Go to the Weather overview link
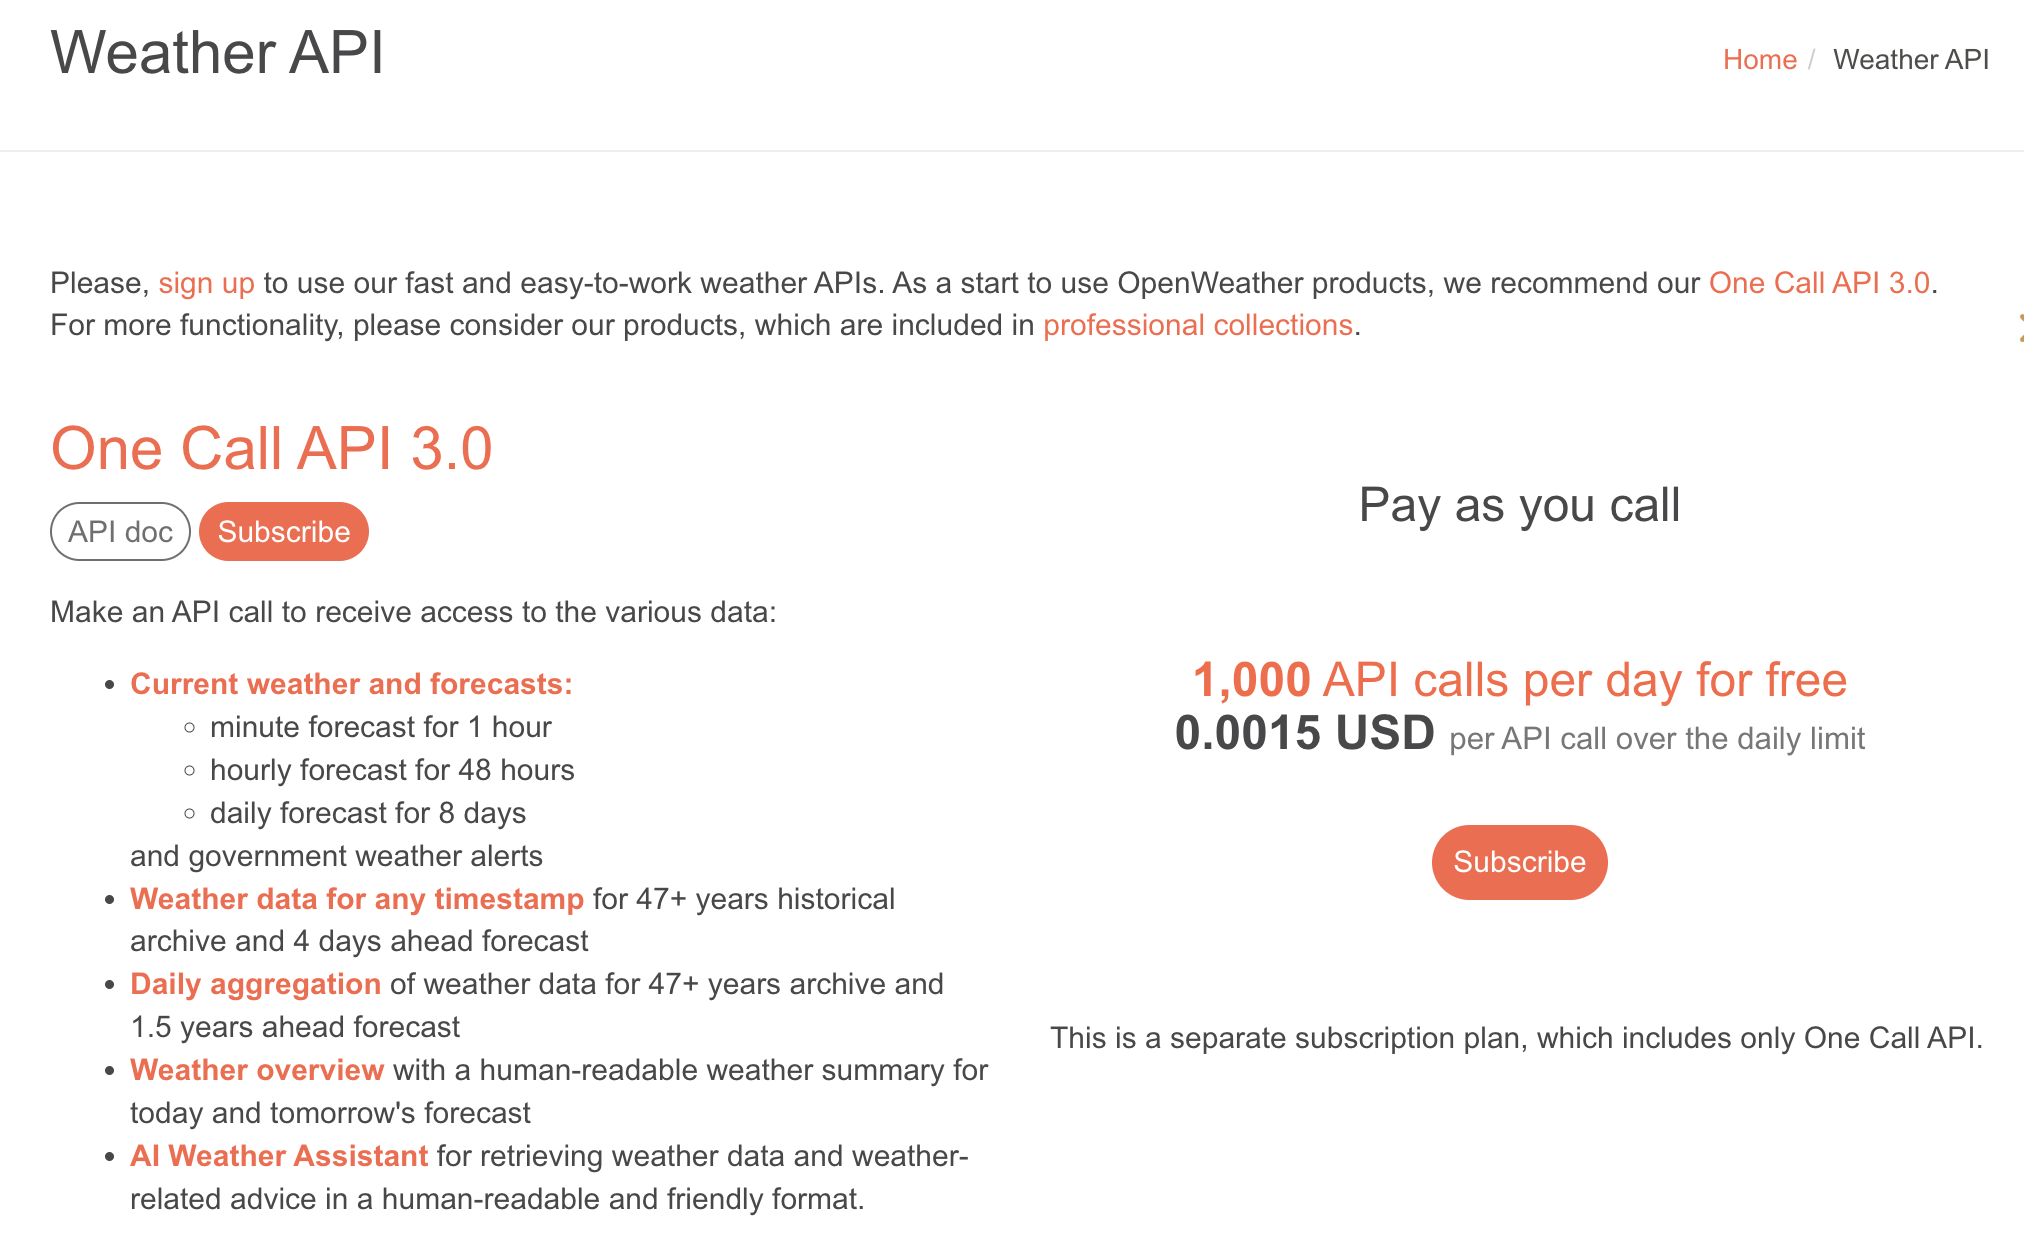 tap(257, 1070)
